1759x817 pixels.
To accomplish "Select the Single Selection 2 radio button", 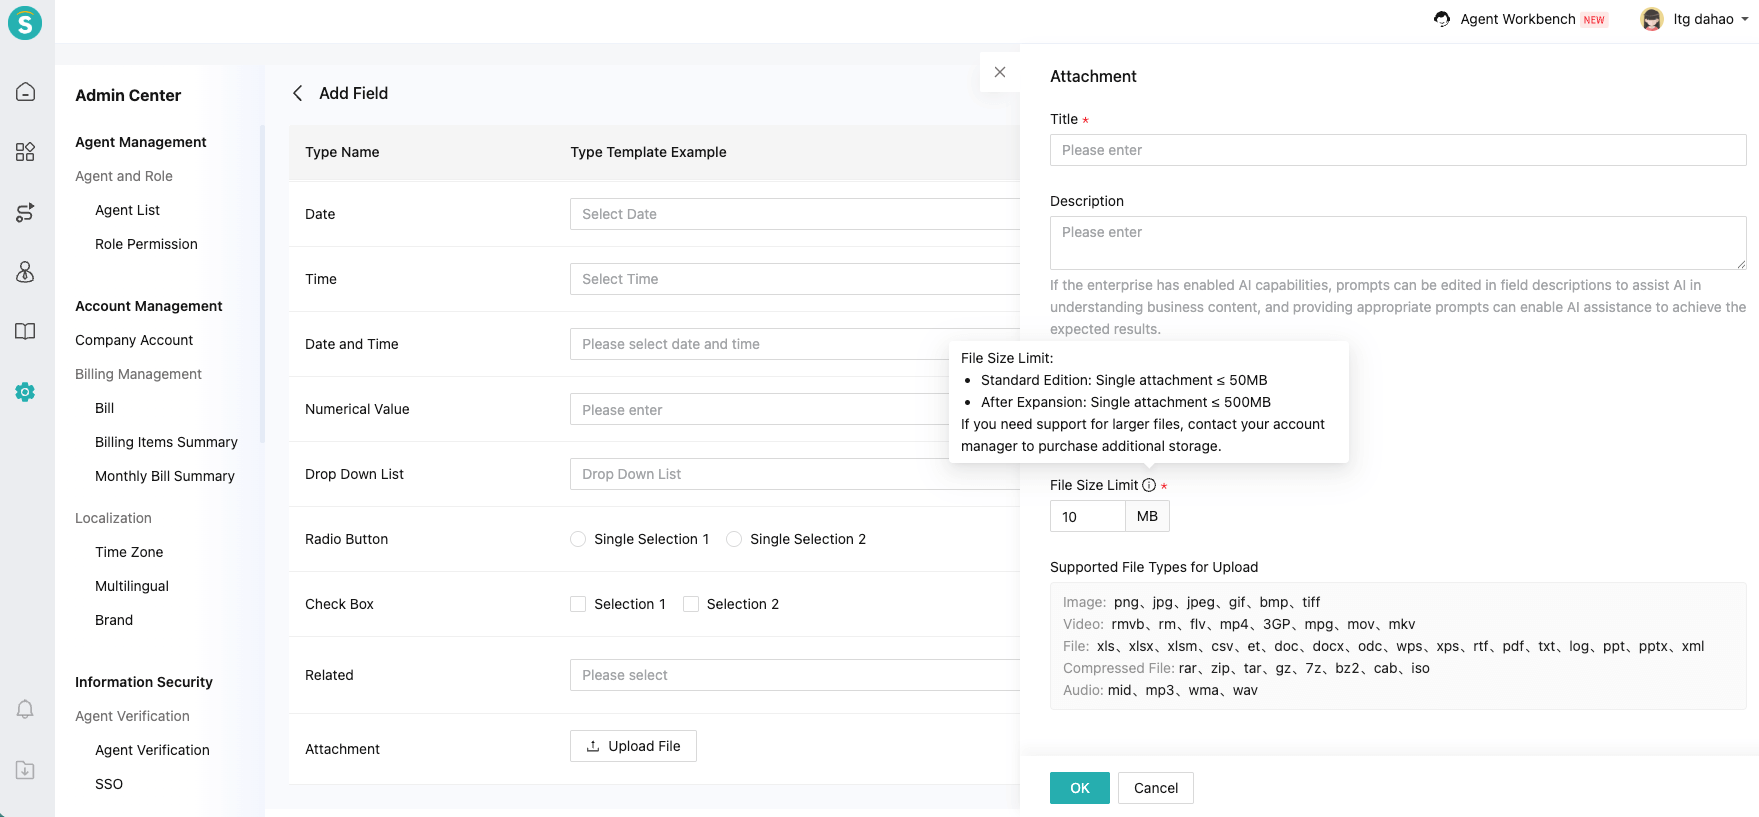I will (734, 539).
